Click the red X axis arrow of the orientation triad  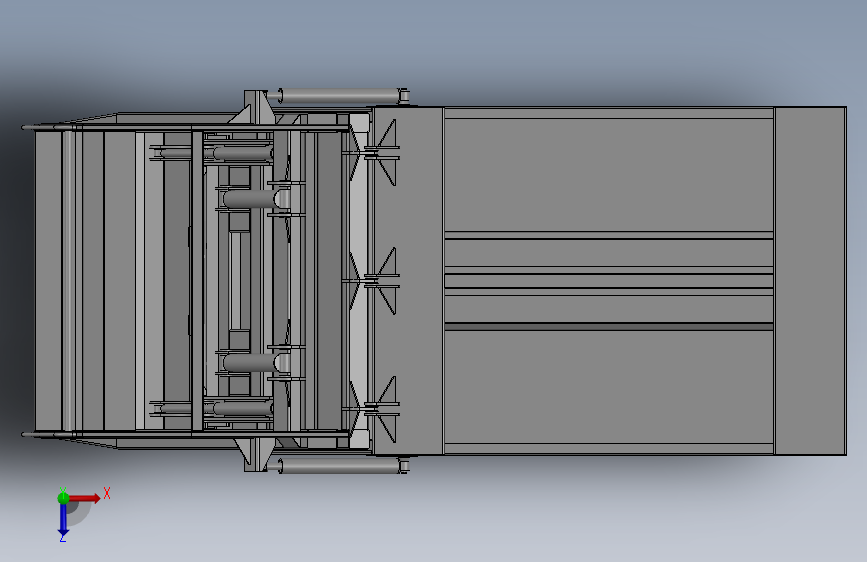coord(84,498)
